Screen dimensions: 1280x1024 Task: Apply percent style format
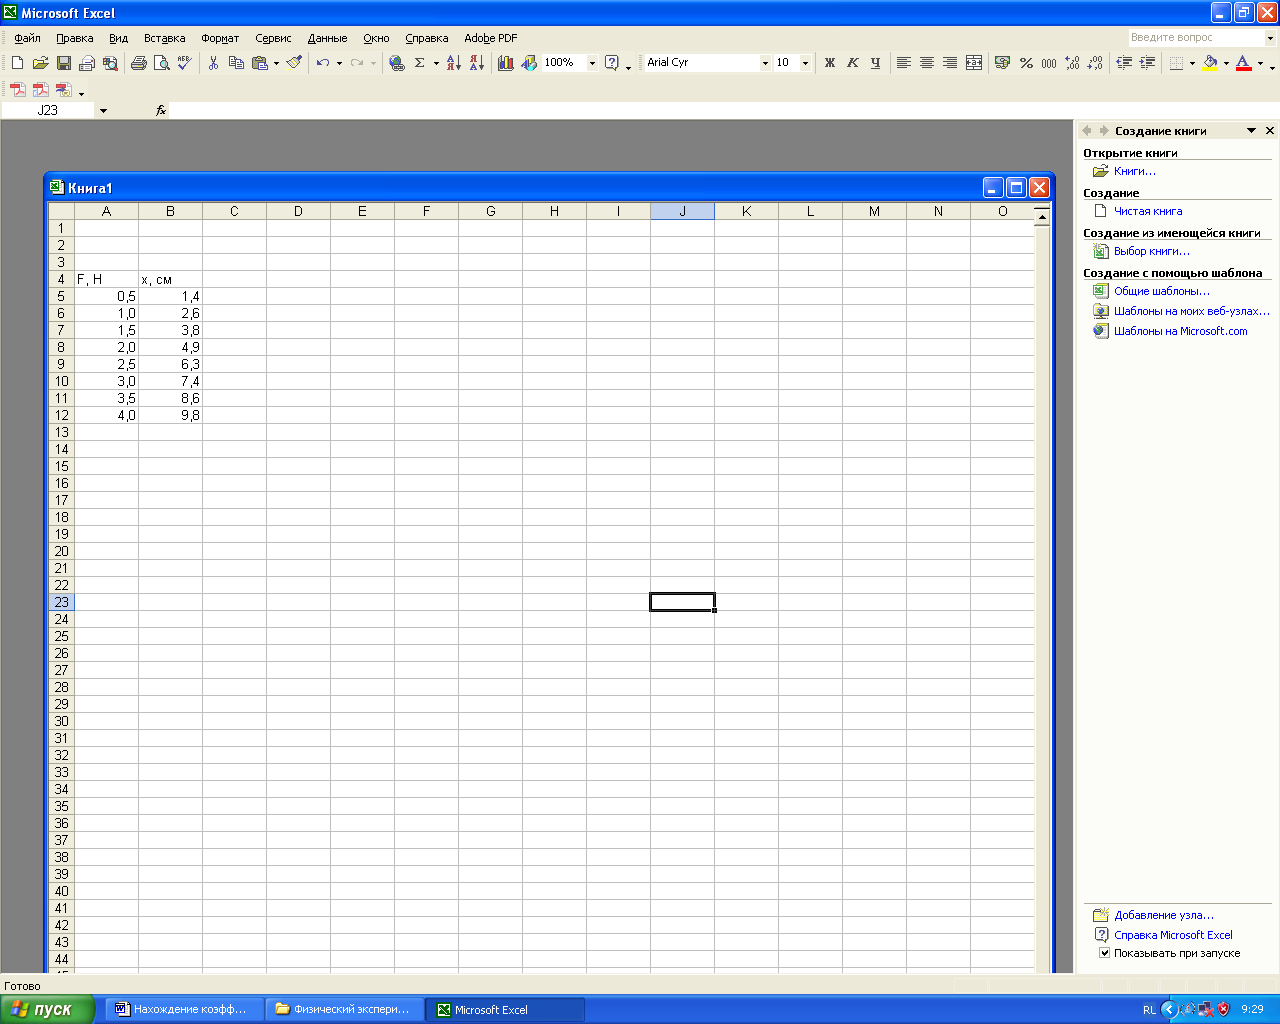pyautogui.click(x=1026, y=63)
